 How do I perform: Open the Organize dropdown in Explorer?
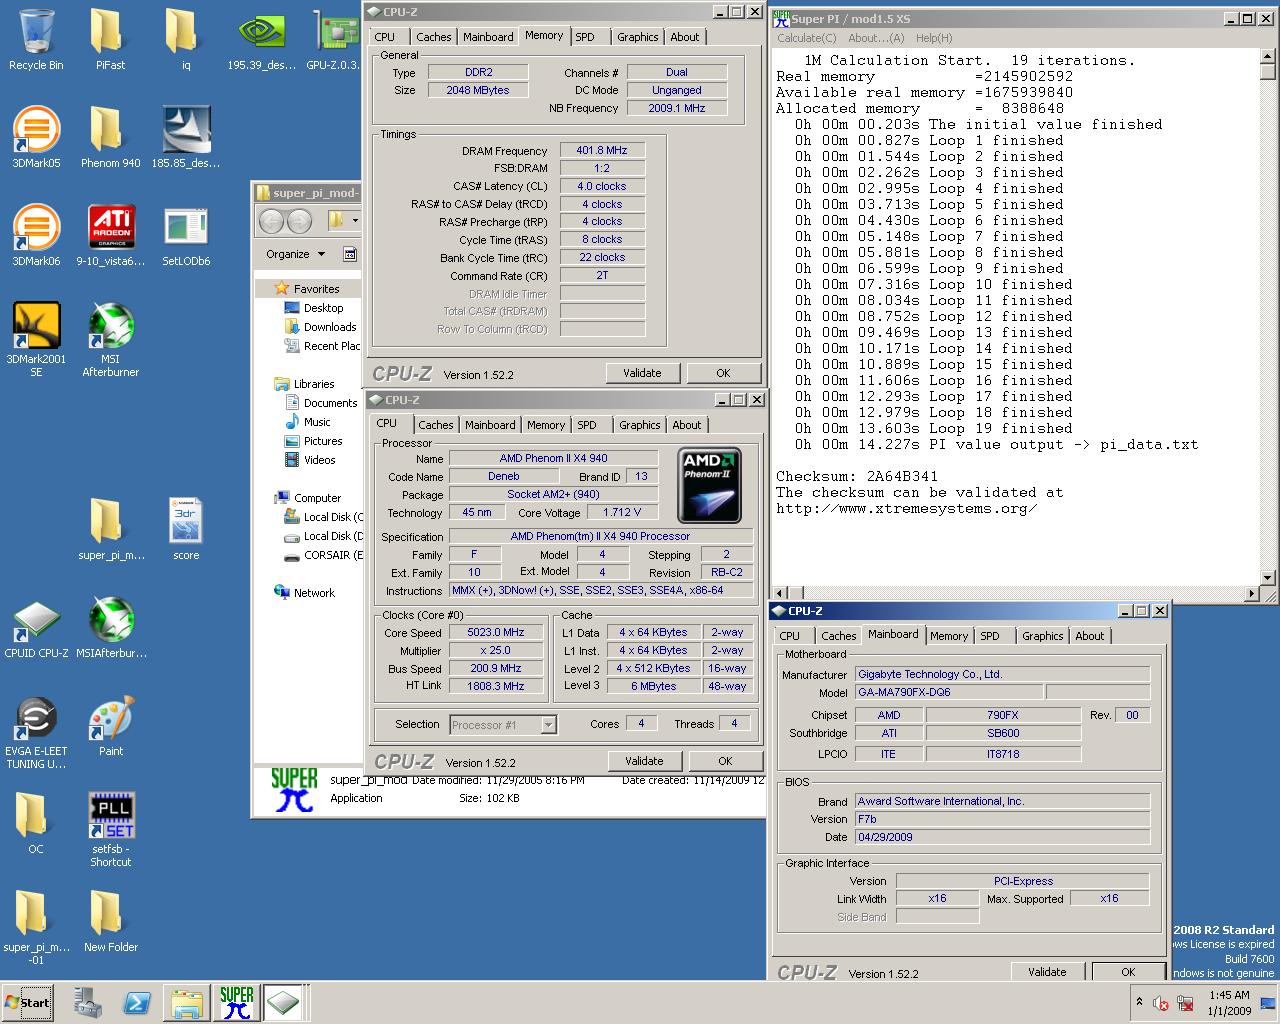(295, 254)
